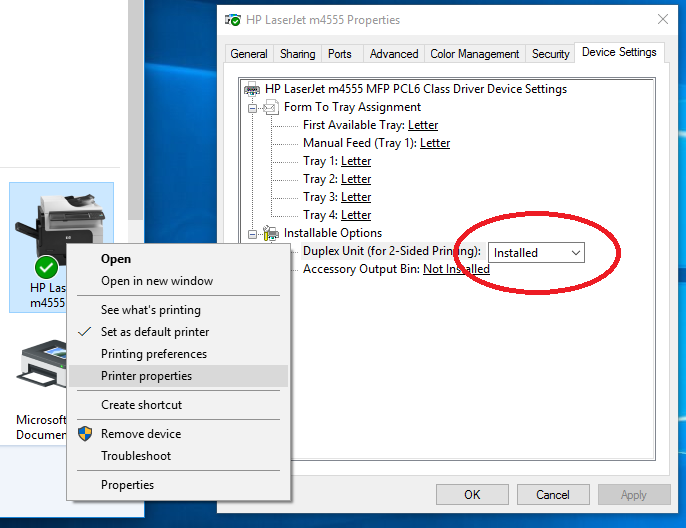Click the Tray 1 Letter link
686x528 pixels.
[355, 161]
